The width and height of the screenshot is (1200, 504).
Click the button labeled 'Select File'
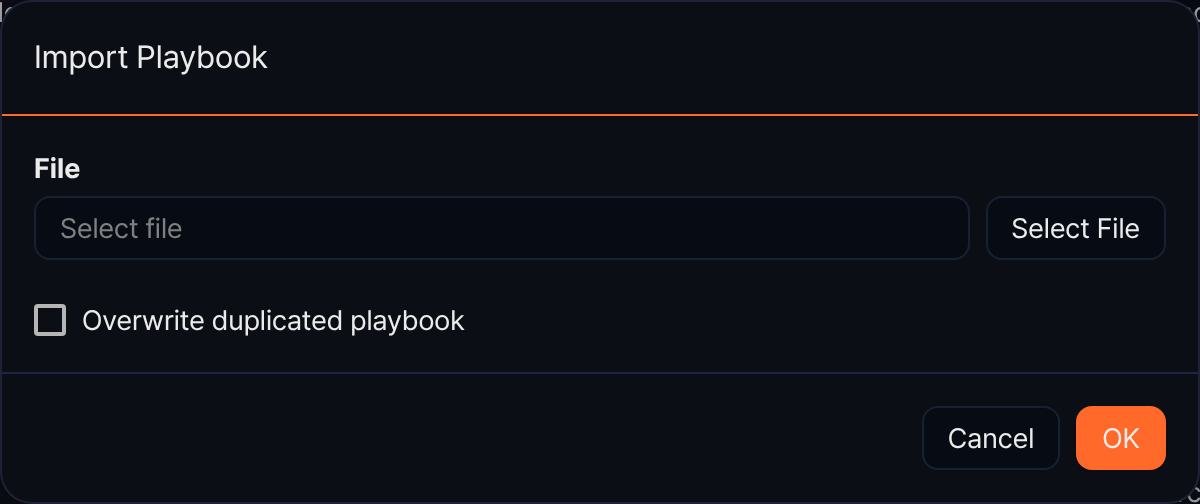pyautogui.click(x=1075, y=228)
